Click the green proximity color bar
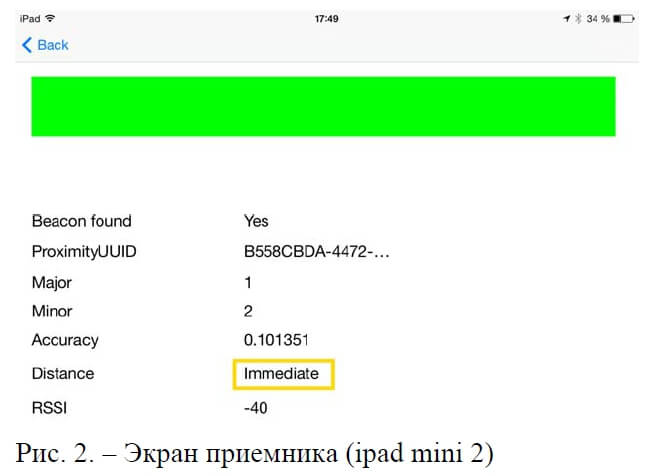The width and height of the screenshot is (661, 476). tap(323, 106)
